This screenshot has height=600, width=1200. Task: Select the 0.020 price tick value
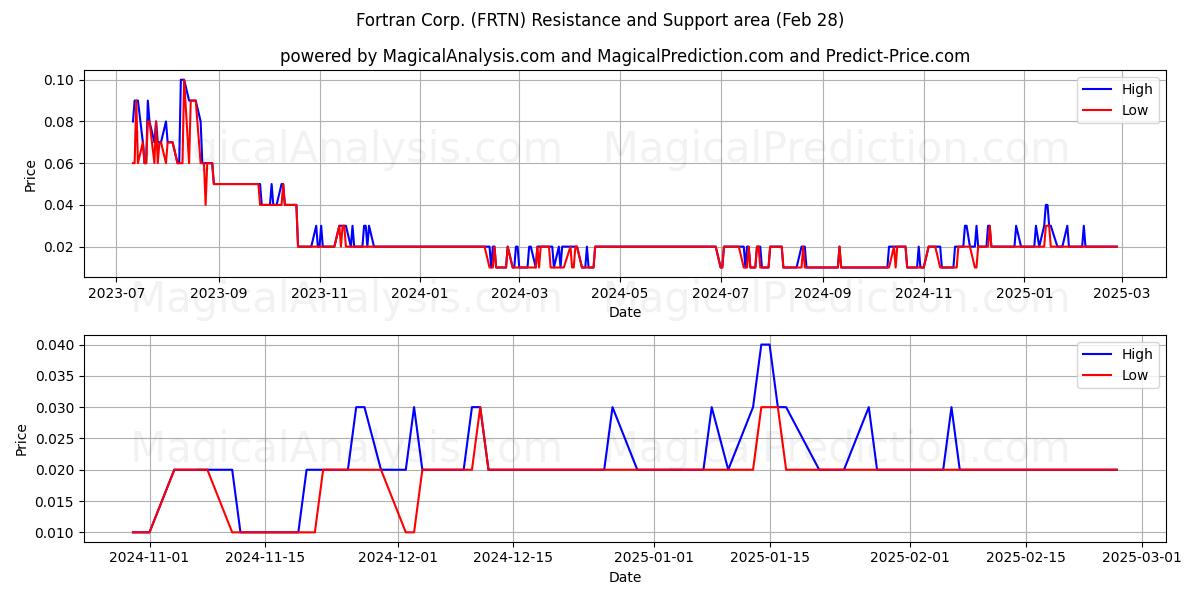[55, 470]
